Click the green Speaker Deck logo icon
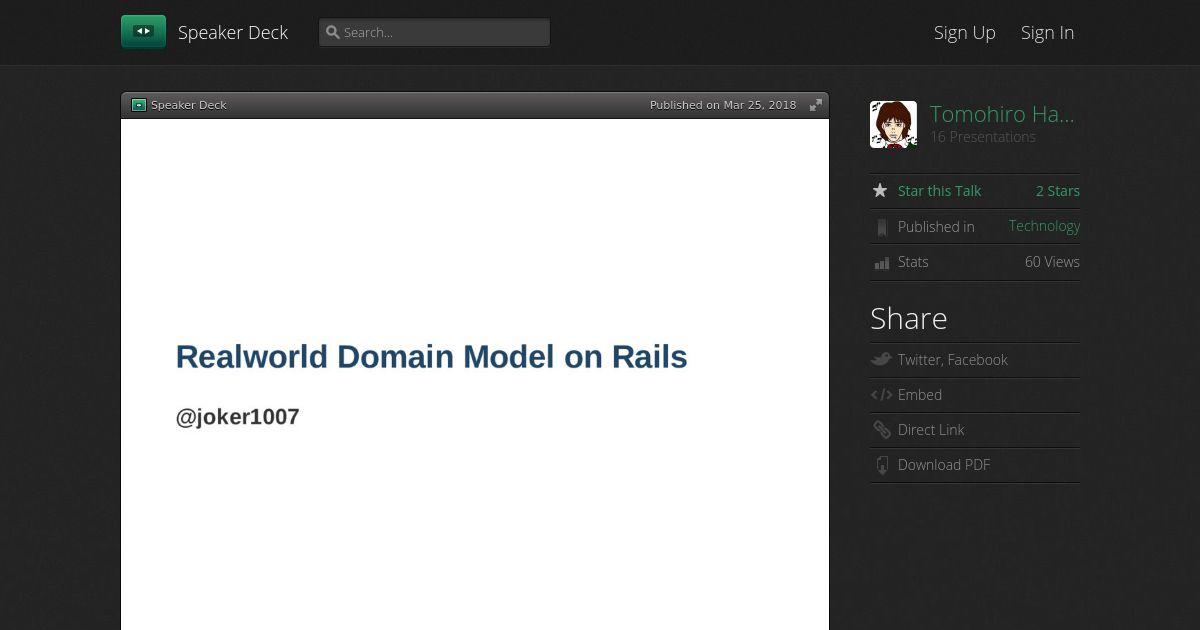1200x630 pixels. point(143,32)
